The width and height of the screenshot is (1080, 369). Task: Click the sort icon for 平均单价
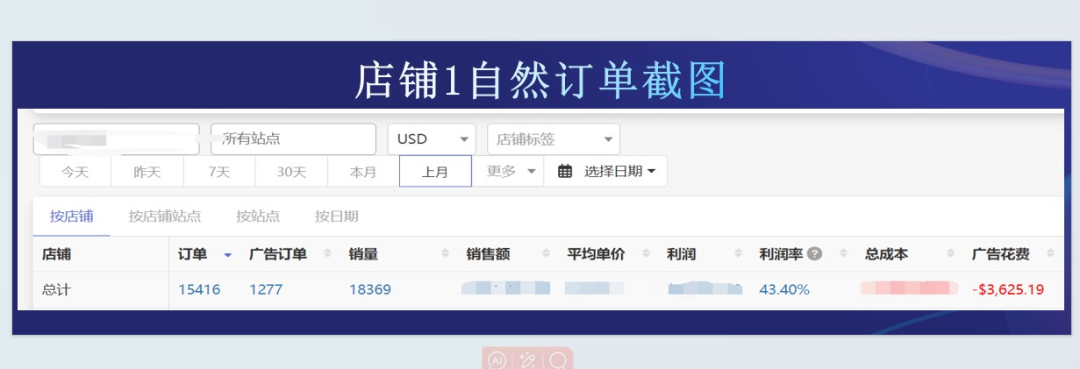pyautogui.click(x=645, y=254)
